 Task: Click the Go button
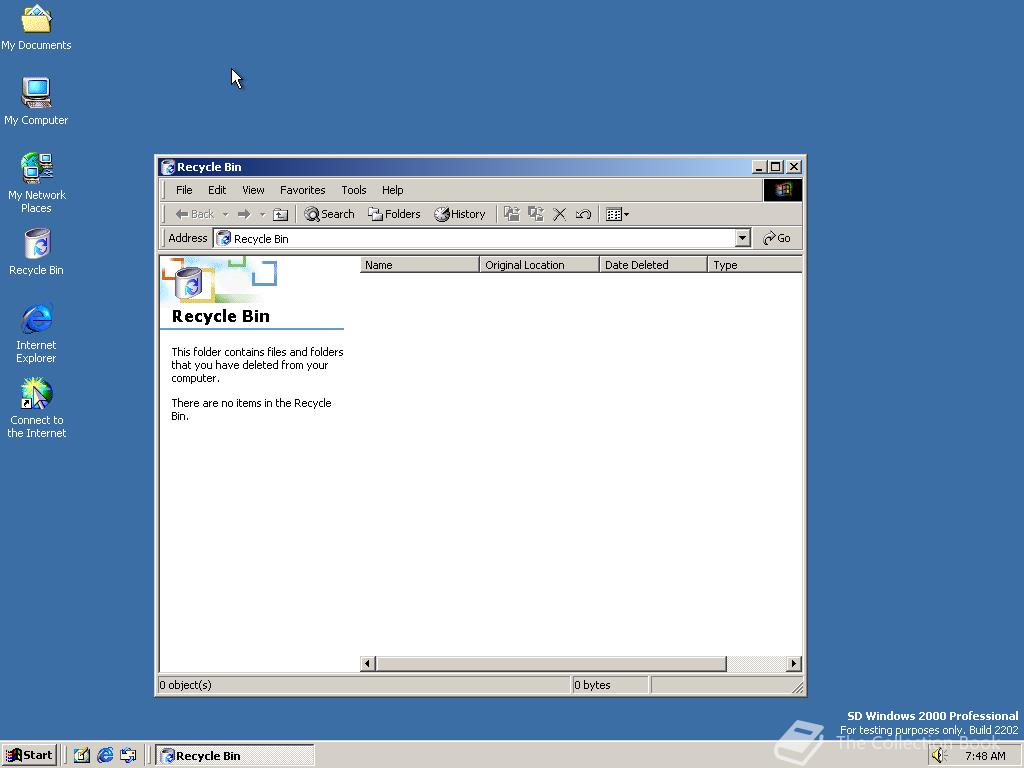coord(777,238)
